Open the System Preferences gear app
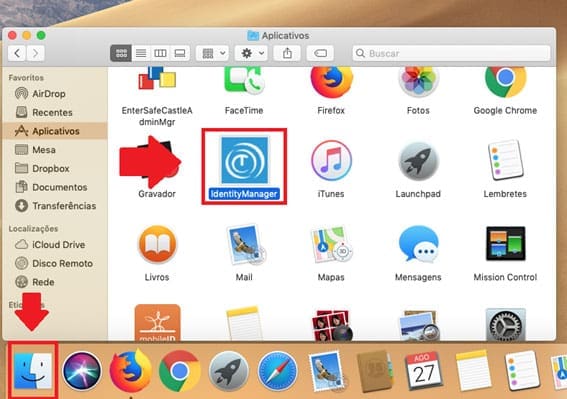The image size is (567, 399). [x=505, y=324]
